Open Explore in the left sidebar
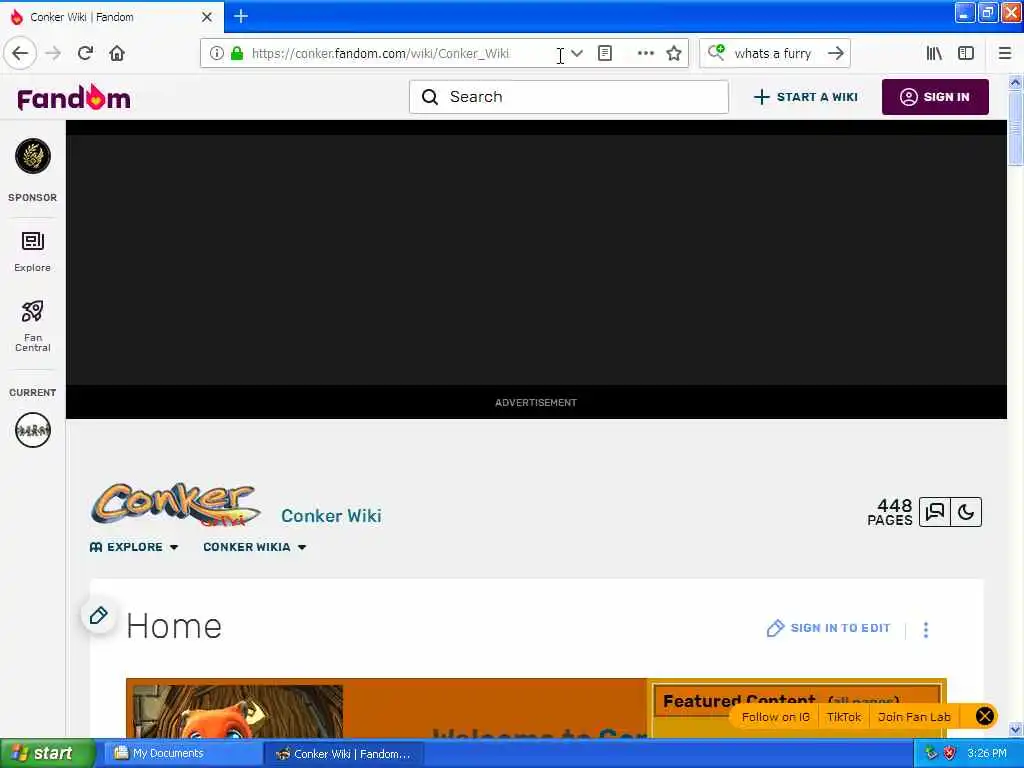Image resolution: width=1024 pixels, height=768 pixels. point(33,251)
